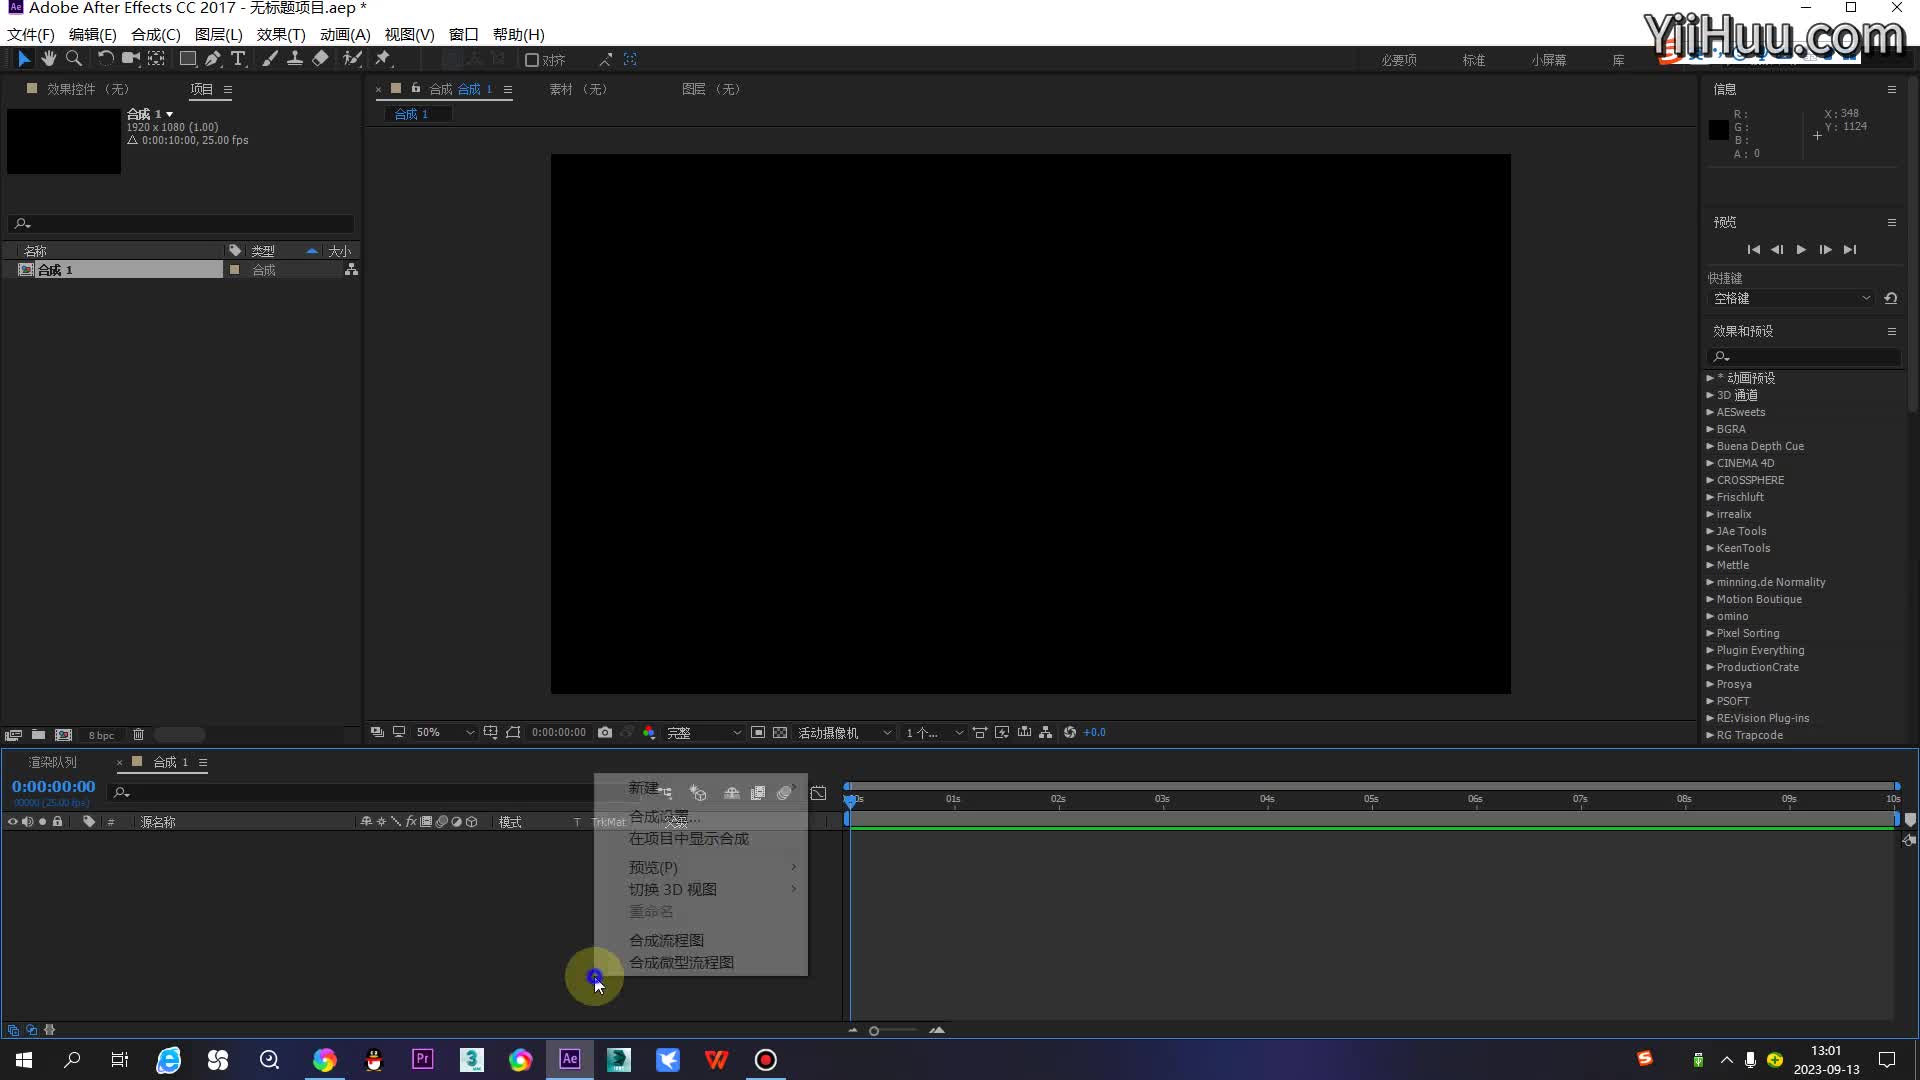Open grid and guide options icon
Screen dimensions: 1920x1080
[x=490, y=733]
